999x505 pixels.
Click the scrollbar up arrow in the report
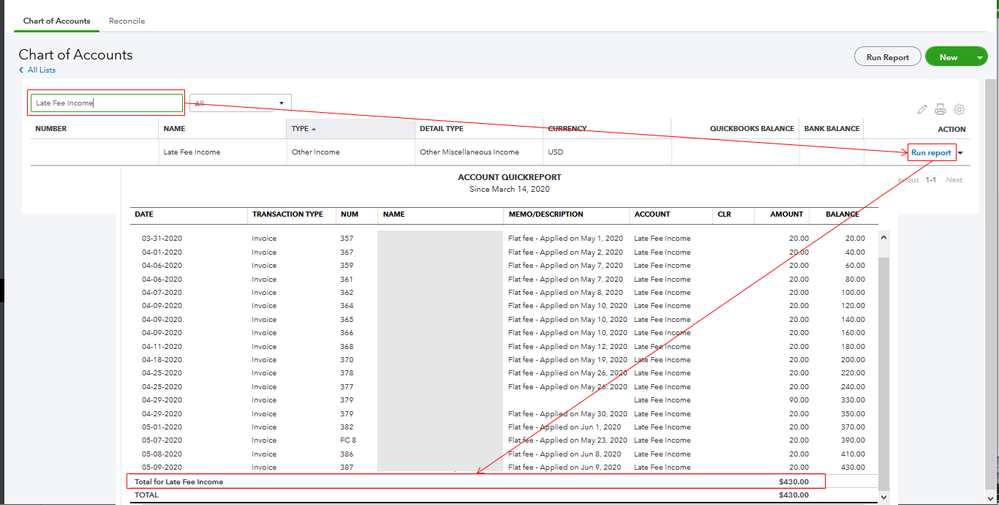[x=884, y=237]
